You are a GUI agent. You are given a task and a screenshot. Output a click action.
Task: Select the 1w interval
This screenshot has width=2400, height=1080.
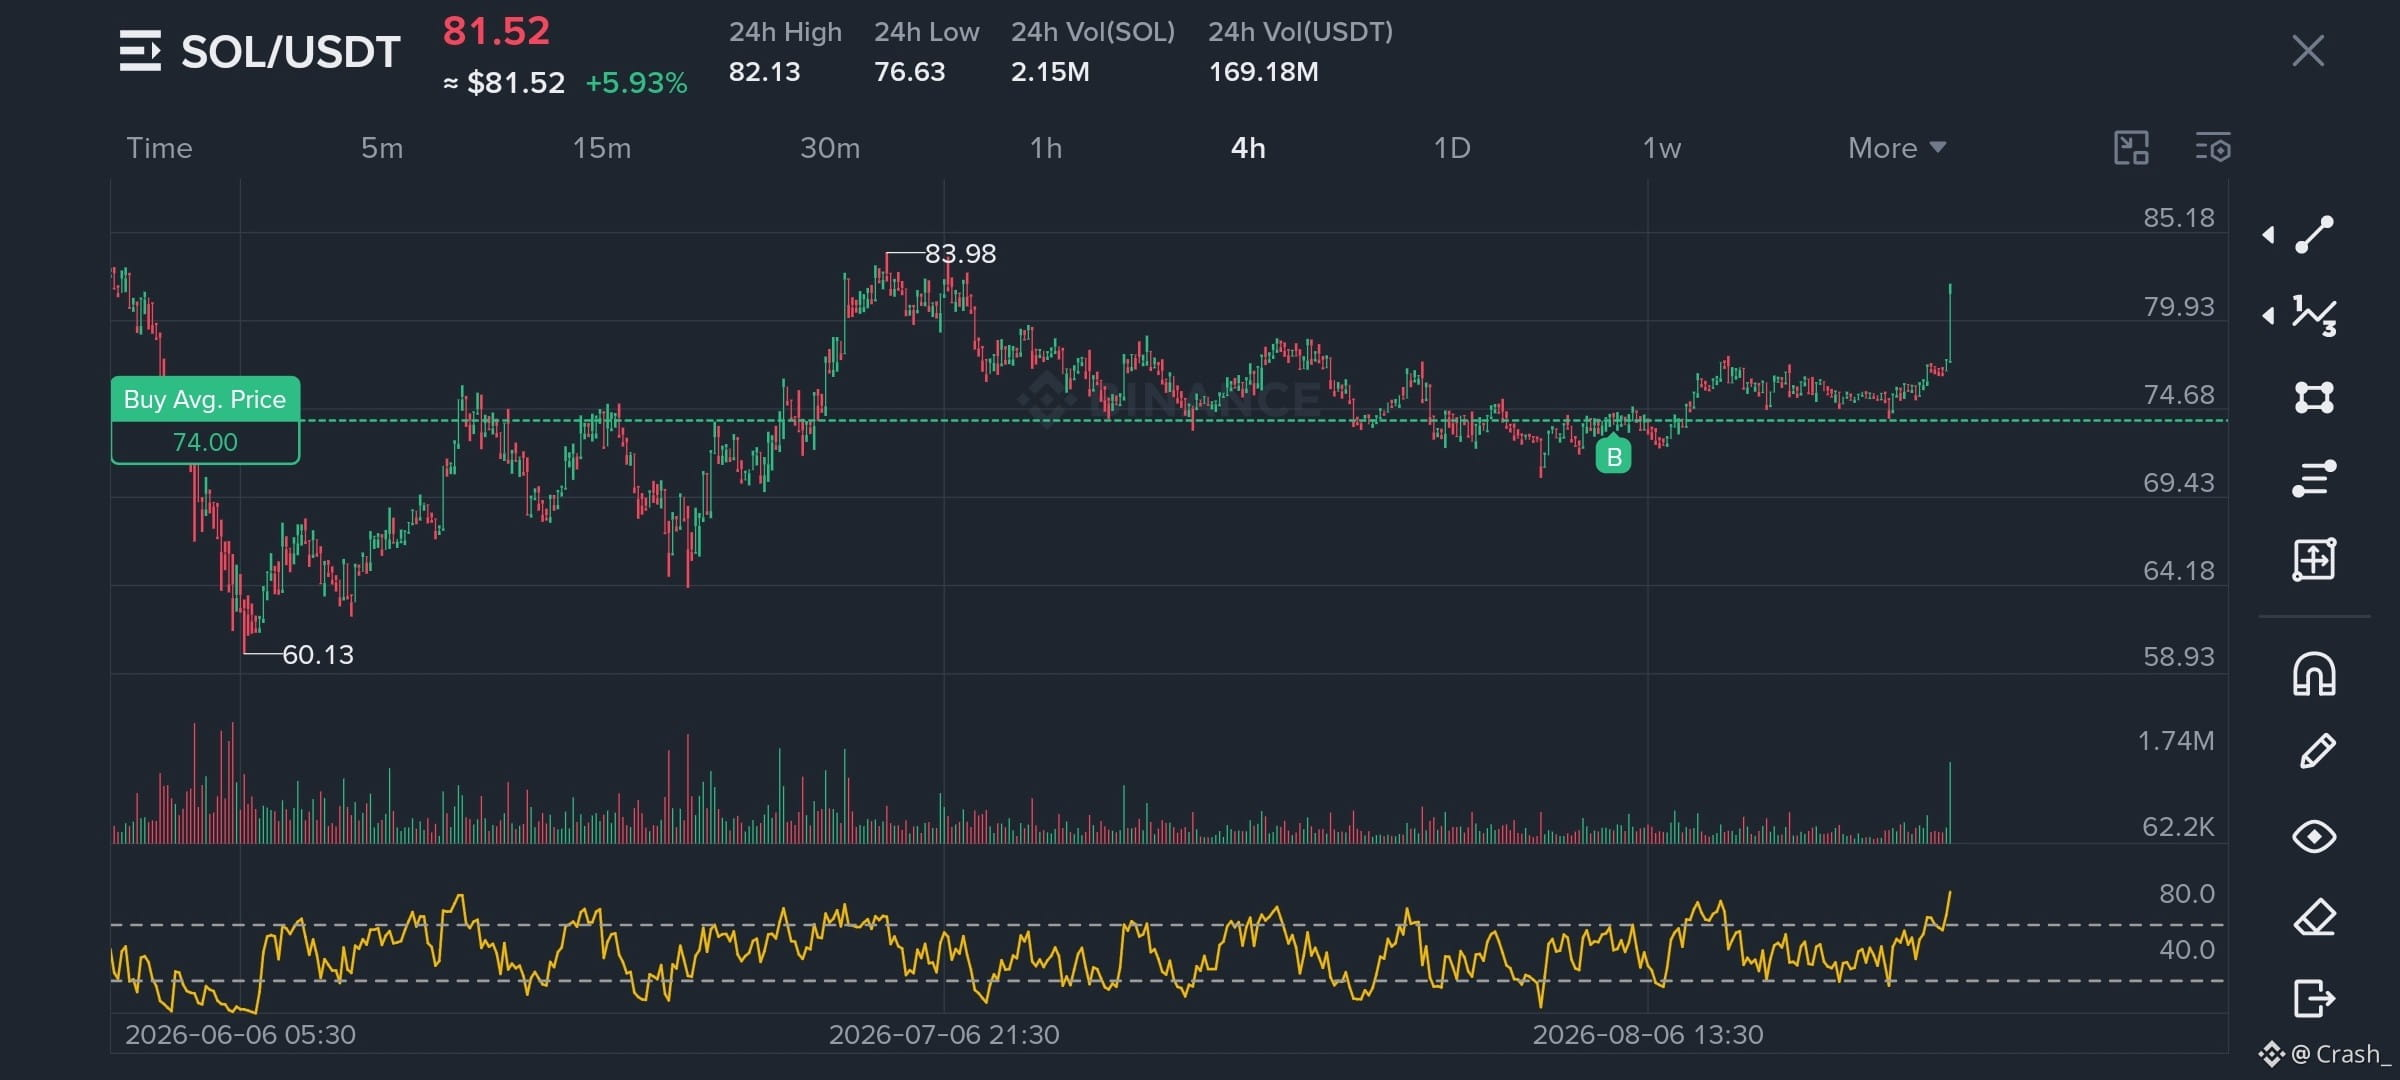(1661, 148)
